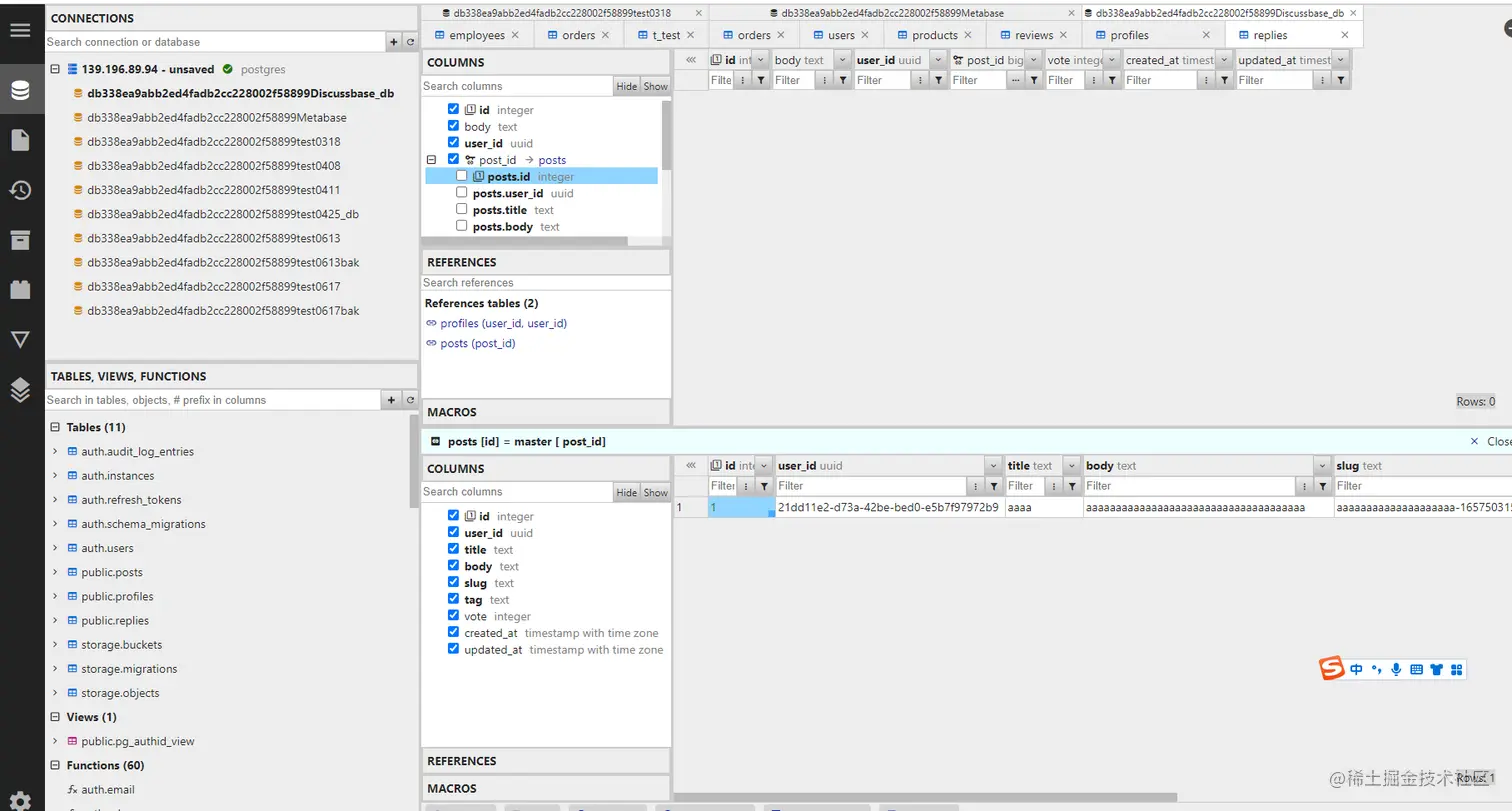Open the hamburger main menu
This screenshot has width=1512, height=811.
point(20,29)
